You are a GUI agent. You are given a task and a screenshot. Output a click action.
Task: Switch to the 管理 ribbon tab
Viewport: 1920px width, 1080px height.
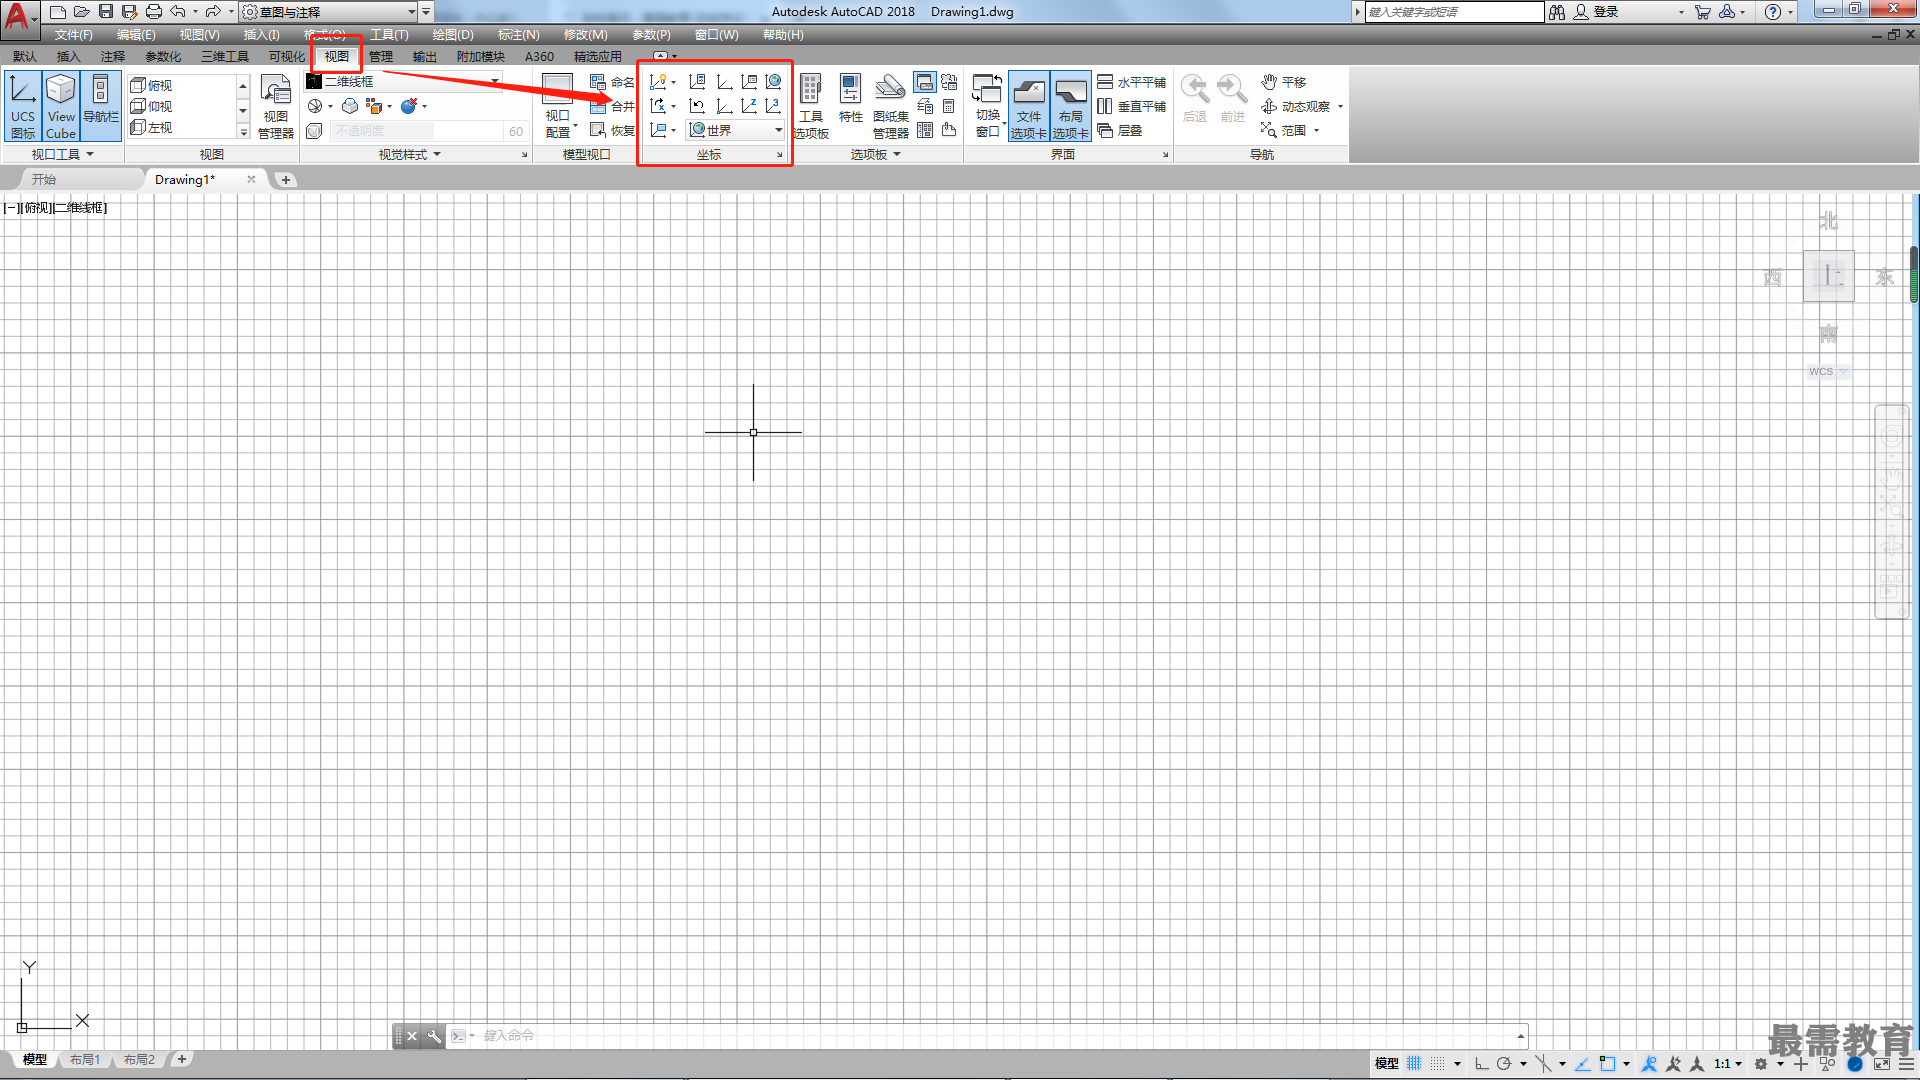[x=381, y=57]
